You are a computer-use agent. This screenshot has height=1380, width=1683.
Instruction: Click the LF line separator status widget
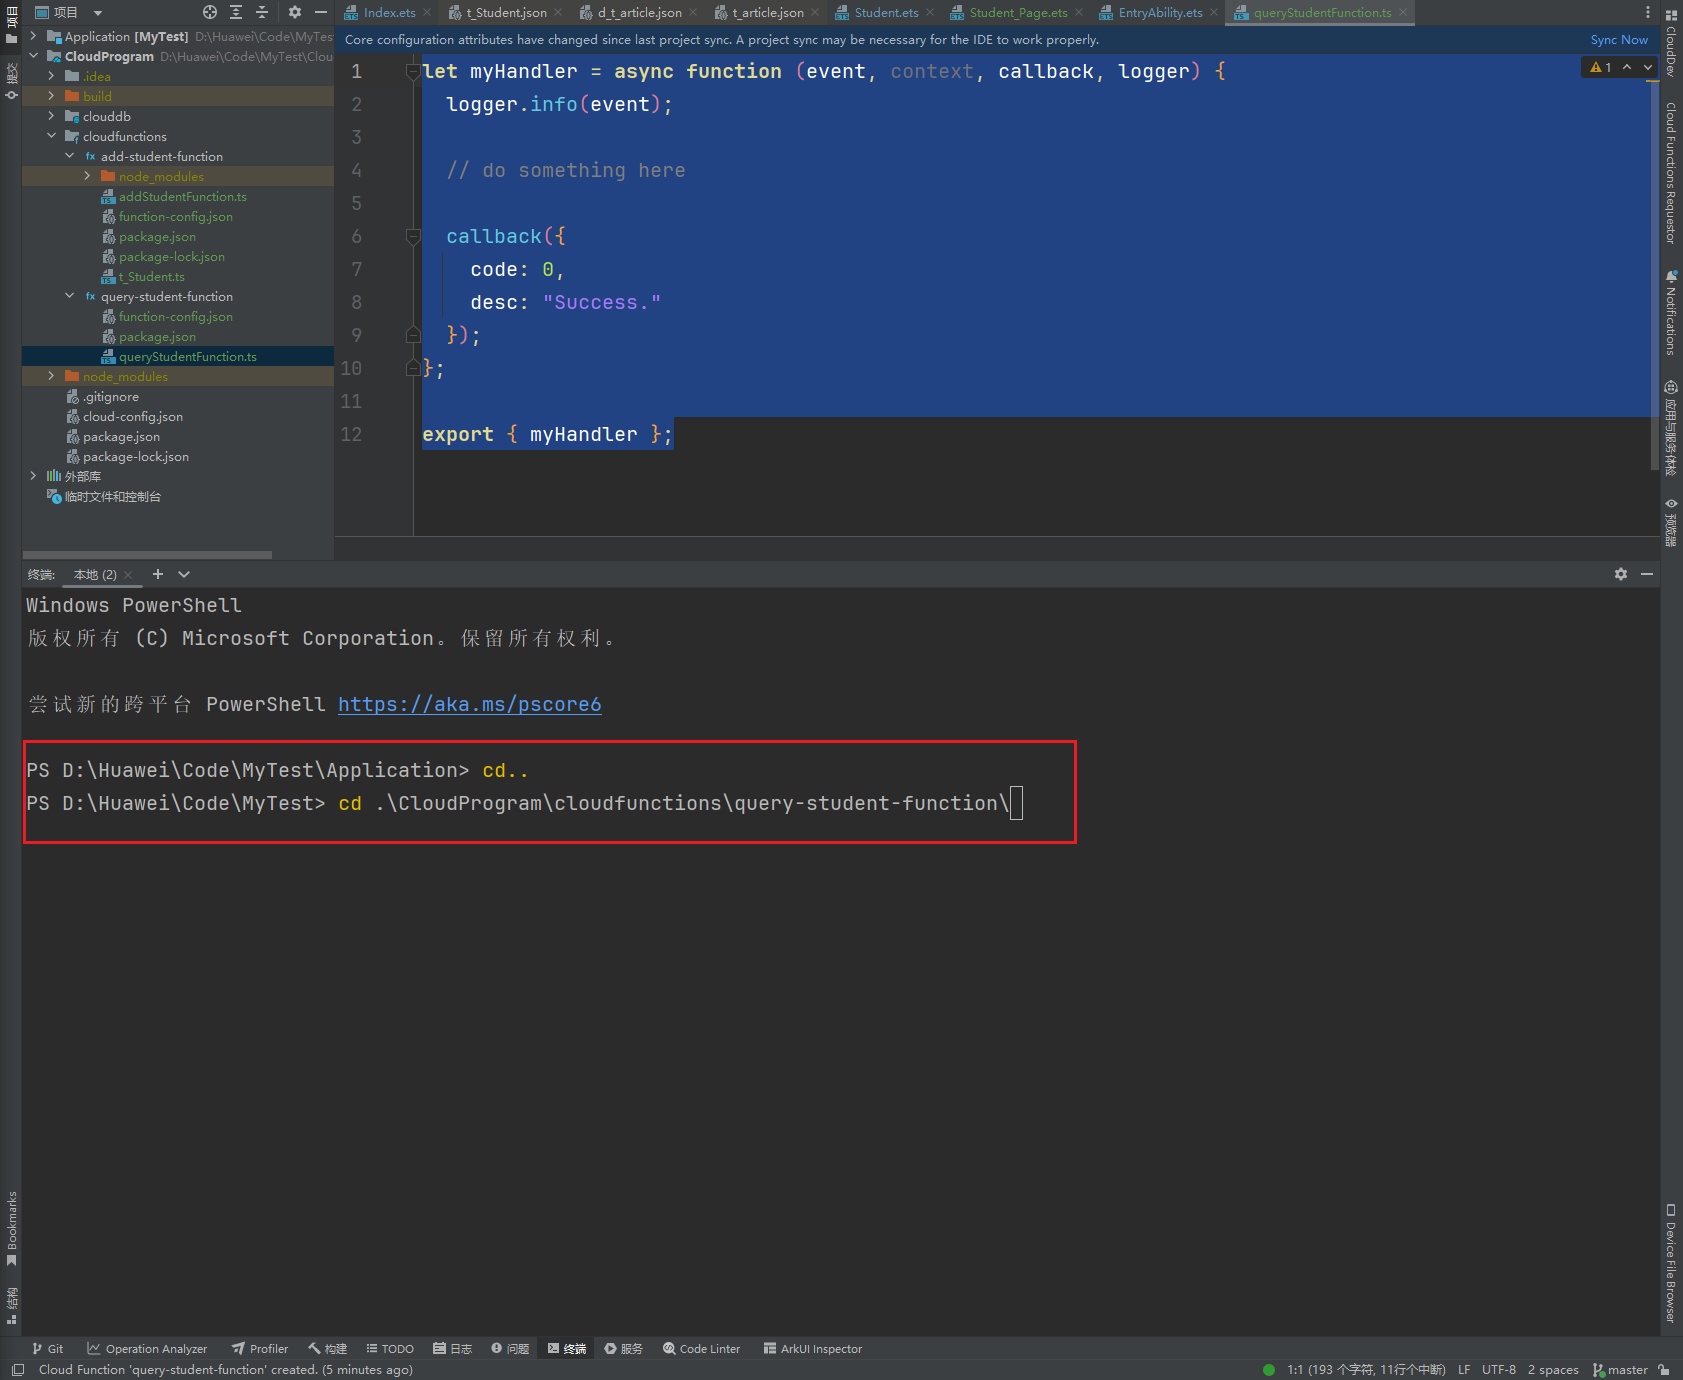pyautogui.click(x=1464, y=1369)
